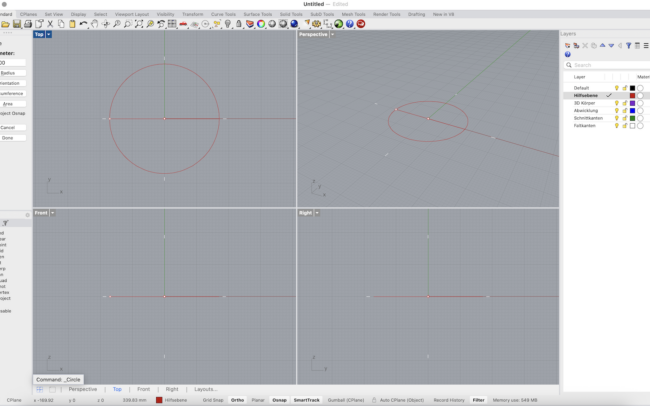Toggle visibility bulb of the Abwicklung layer

coord(616,110)
